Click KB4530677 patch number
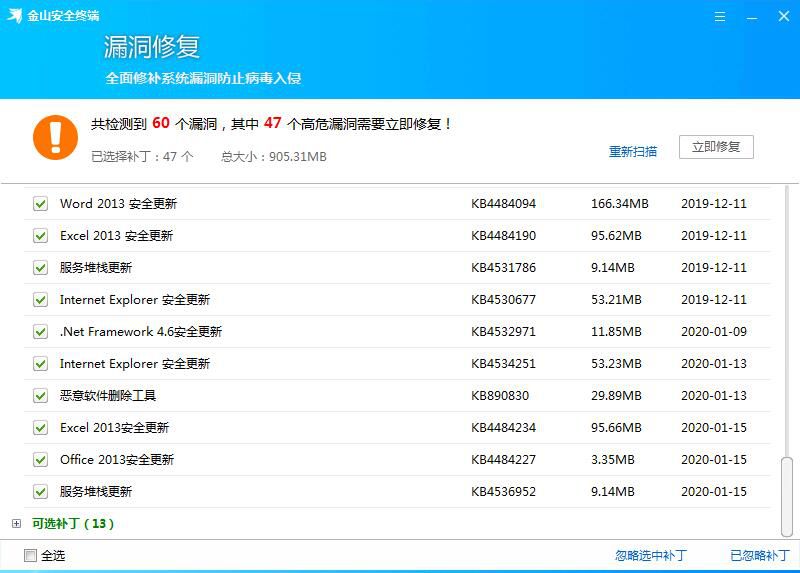 coord(504,300)
